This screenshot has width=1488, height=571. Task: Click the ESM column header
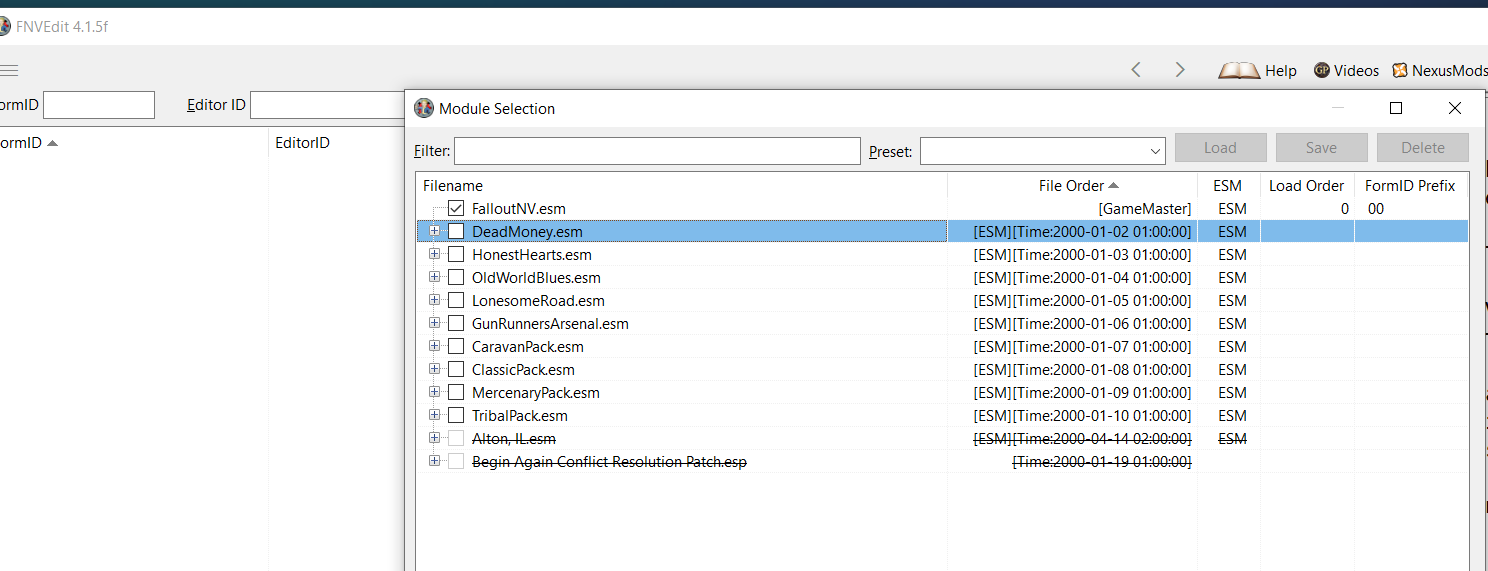point(1227,185)
